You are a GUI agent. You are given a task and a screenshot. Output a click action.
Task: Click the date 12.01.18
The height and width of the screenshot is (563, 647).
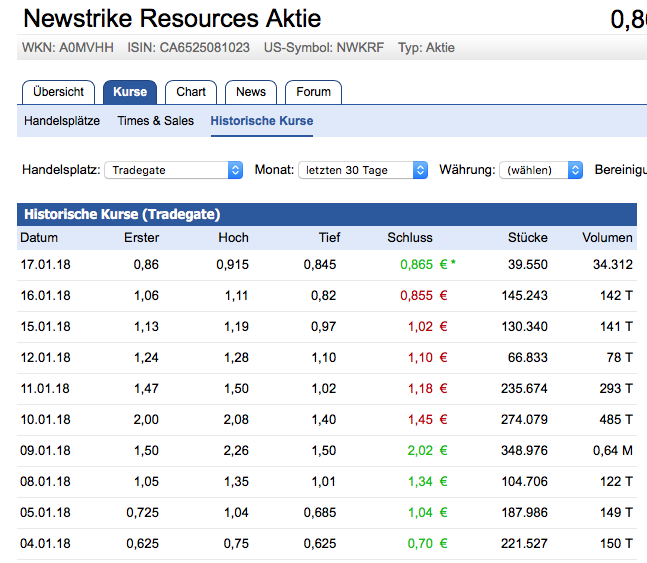(x=45, y=357)
